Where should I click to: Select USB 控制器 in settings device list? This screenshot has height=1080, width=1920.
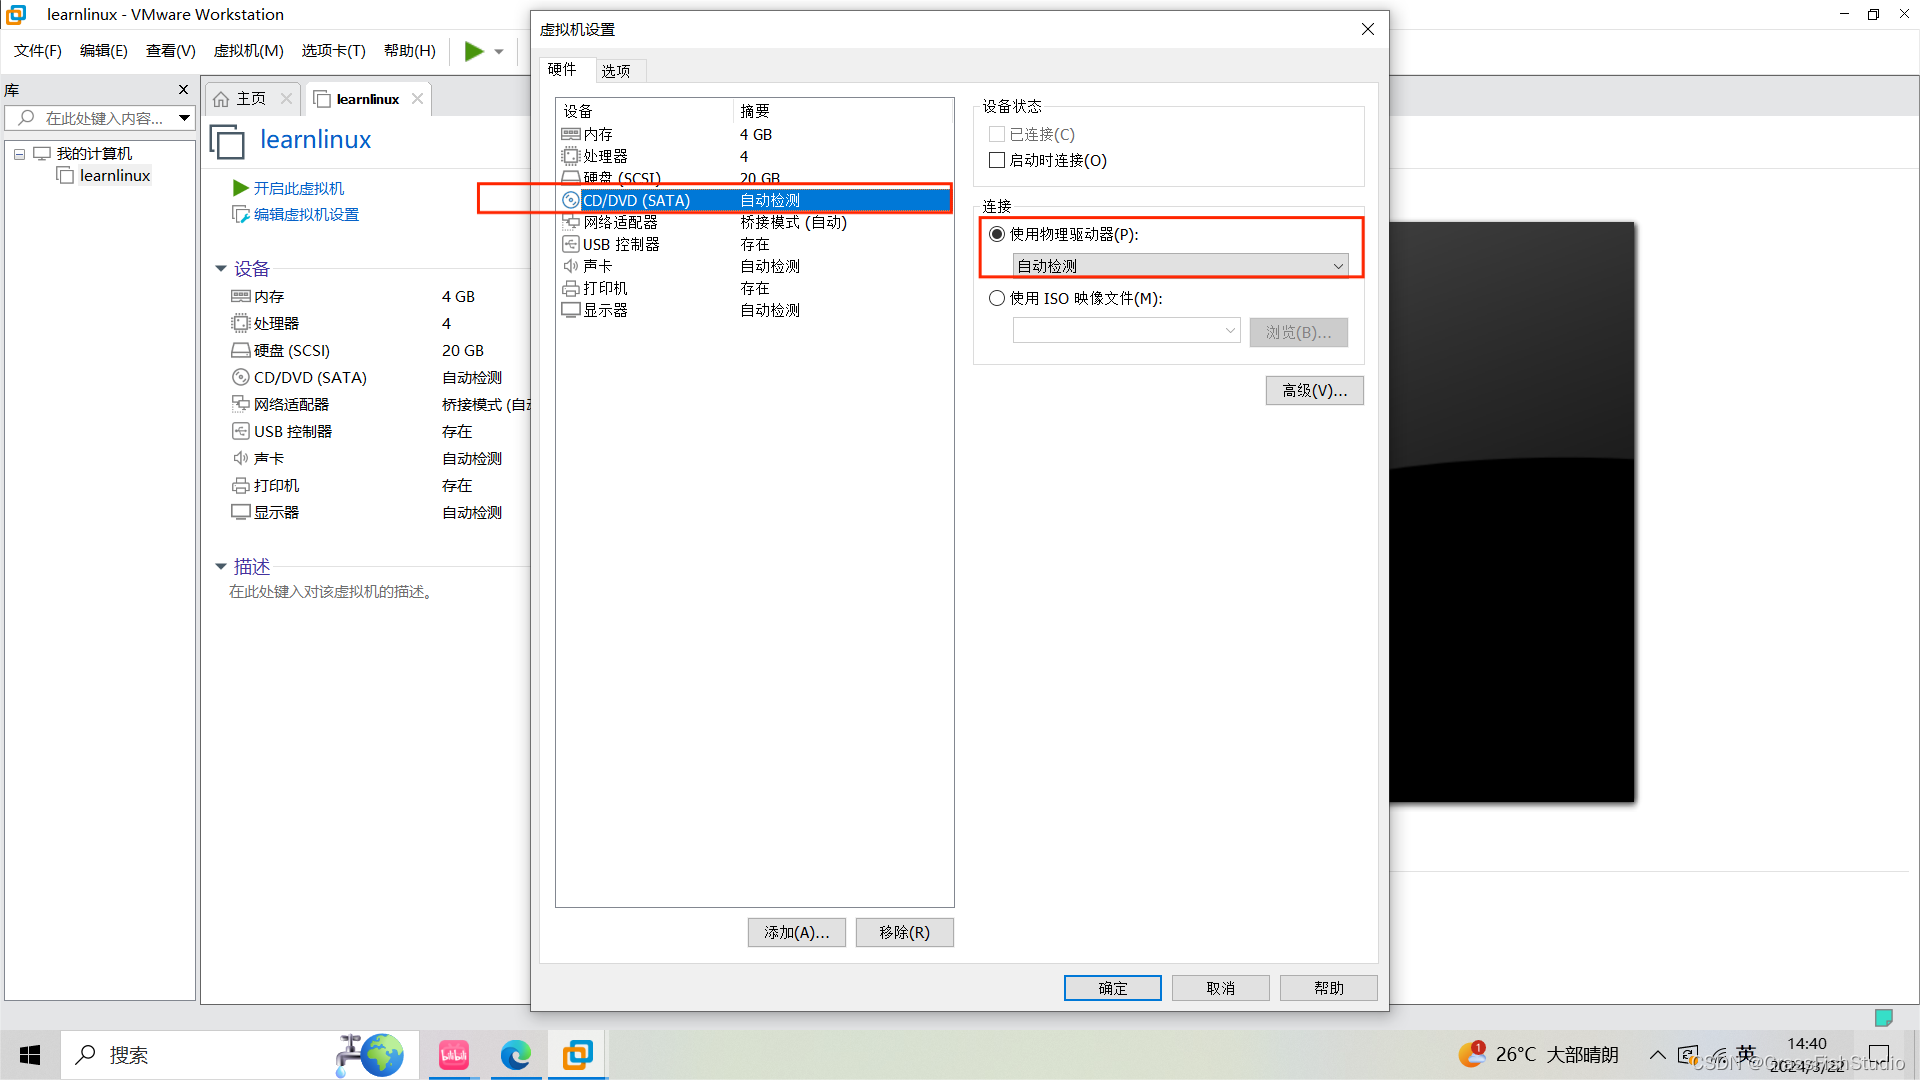[x=754, y=244]
